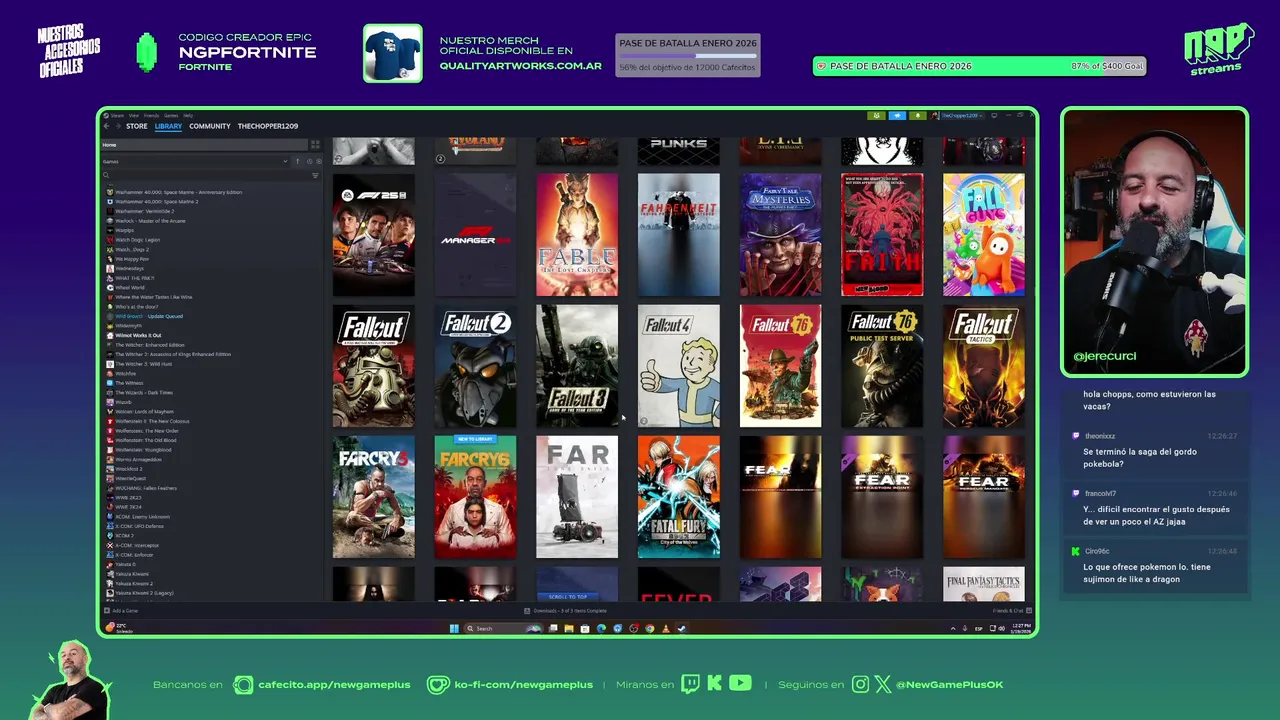1280x720 pixels.
Task: Click the collections grid view icon
Action: tap(315, 145)
